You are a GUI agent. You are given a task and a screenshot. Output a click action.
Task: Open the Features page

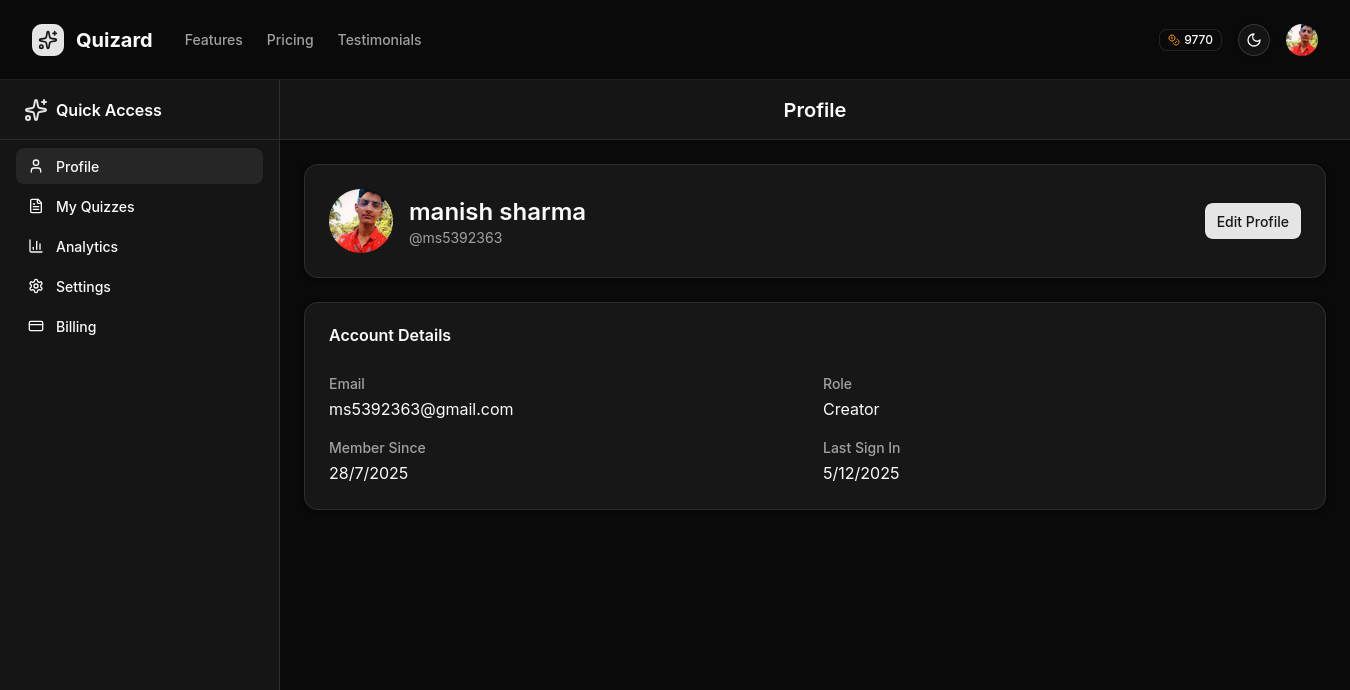tap(214, 40)
